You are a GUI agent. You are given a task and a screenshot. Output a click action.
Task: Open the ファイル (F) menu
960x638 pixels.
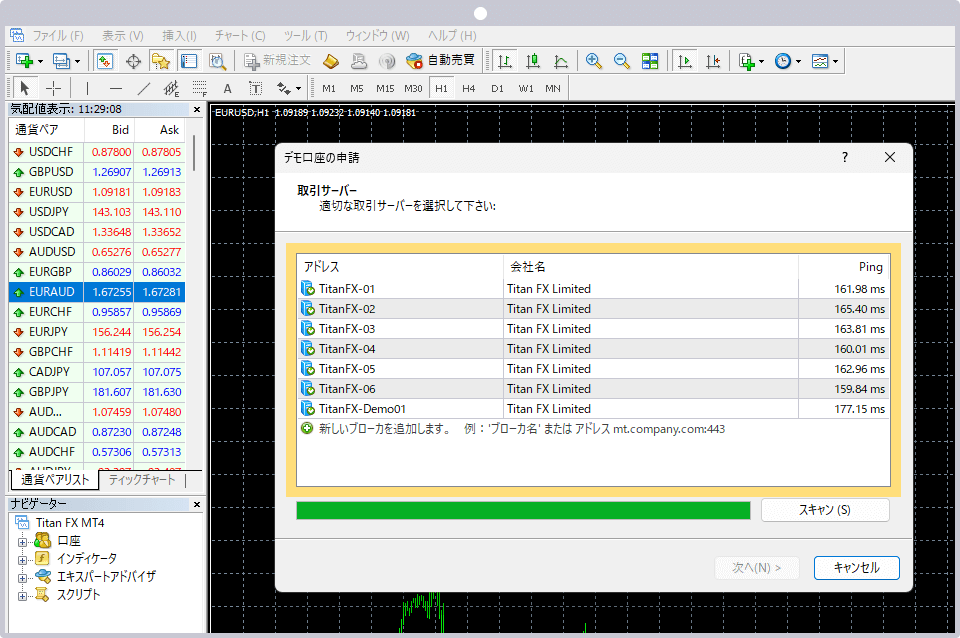coord(58,36)
